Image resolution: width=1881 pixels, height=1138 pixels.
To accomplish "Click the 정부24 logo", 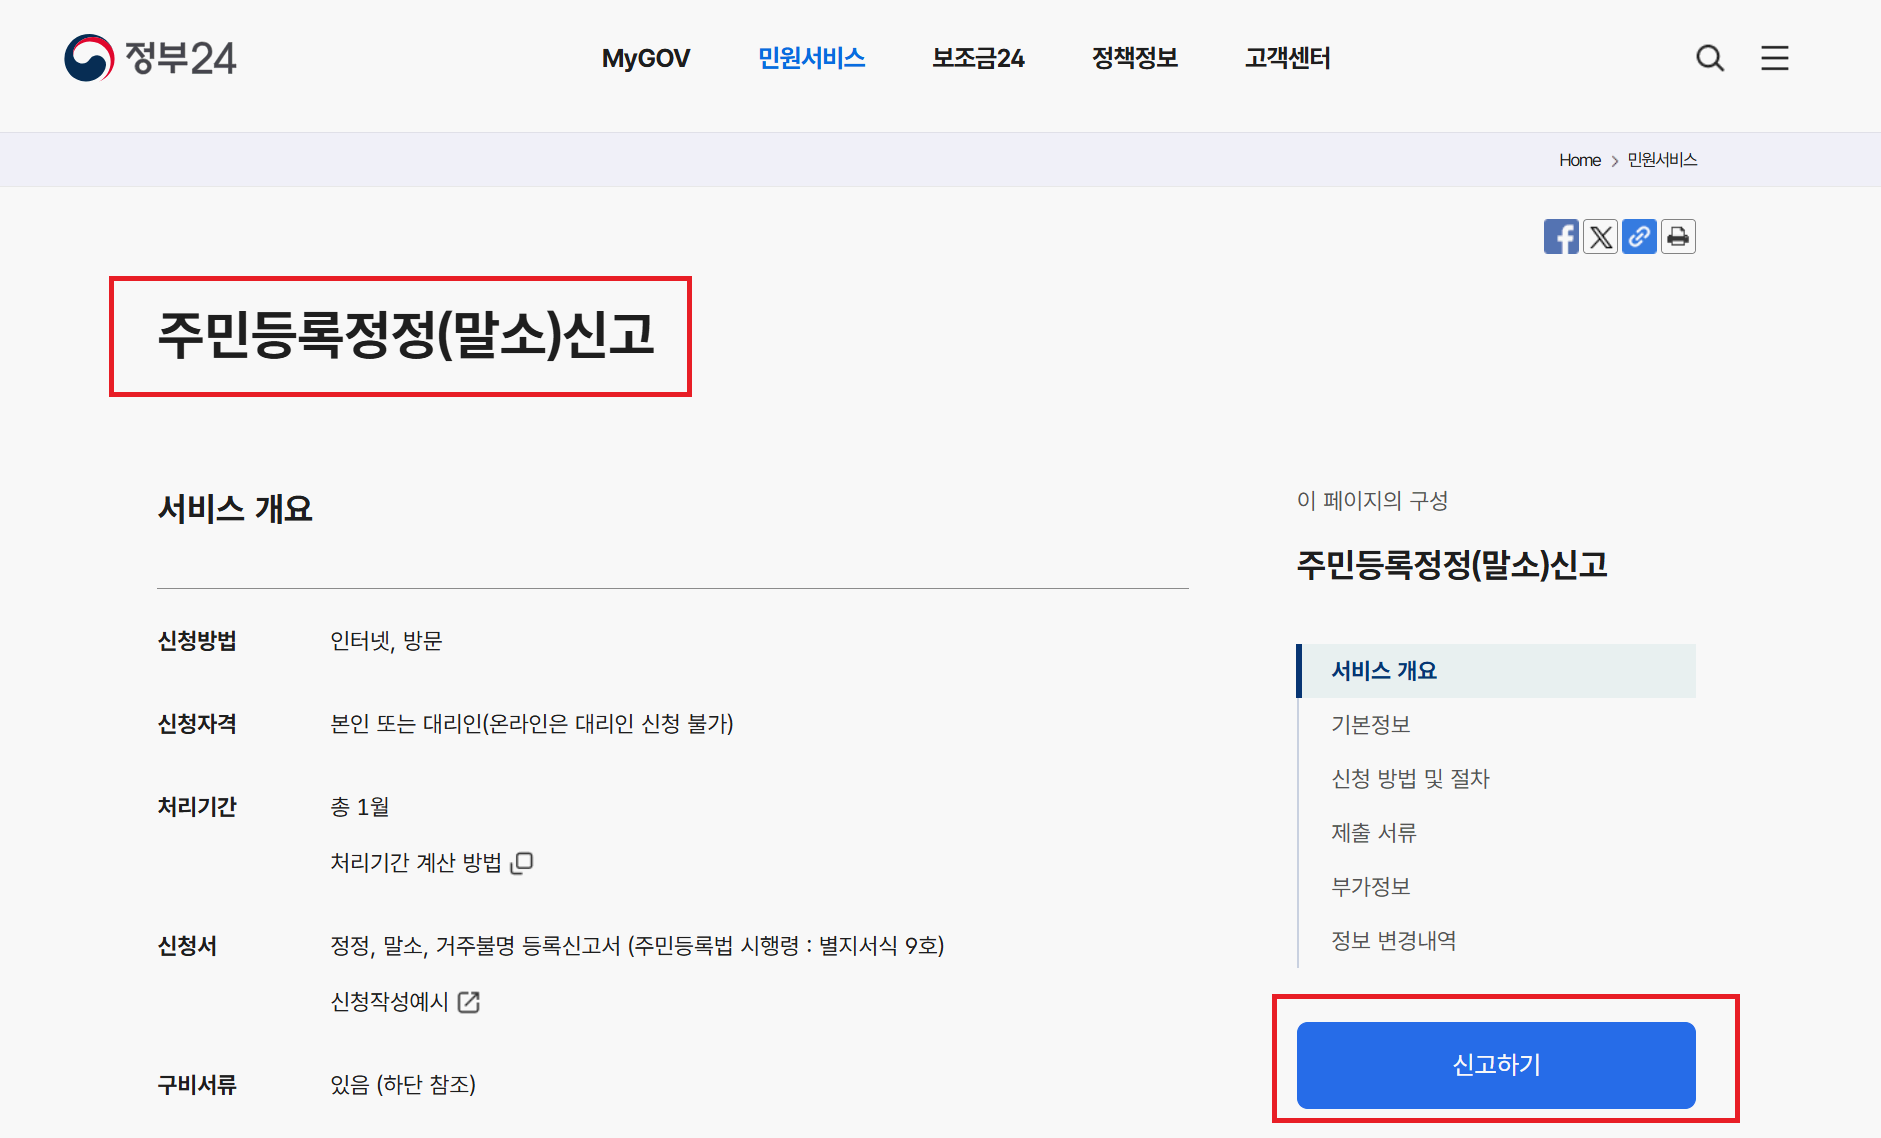I will (x=150, y=58).
